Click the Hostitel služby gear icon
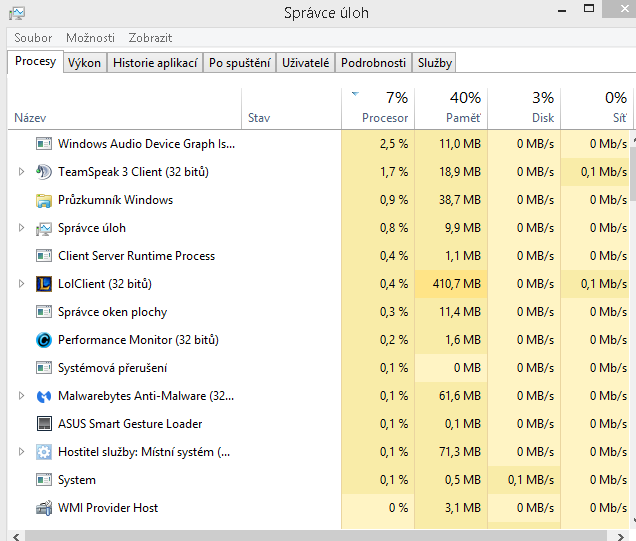Viewport: 636px width, 541px height. pyautogui.click(x=43, y=452)
